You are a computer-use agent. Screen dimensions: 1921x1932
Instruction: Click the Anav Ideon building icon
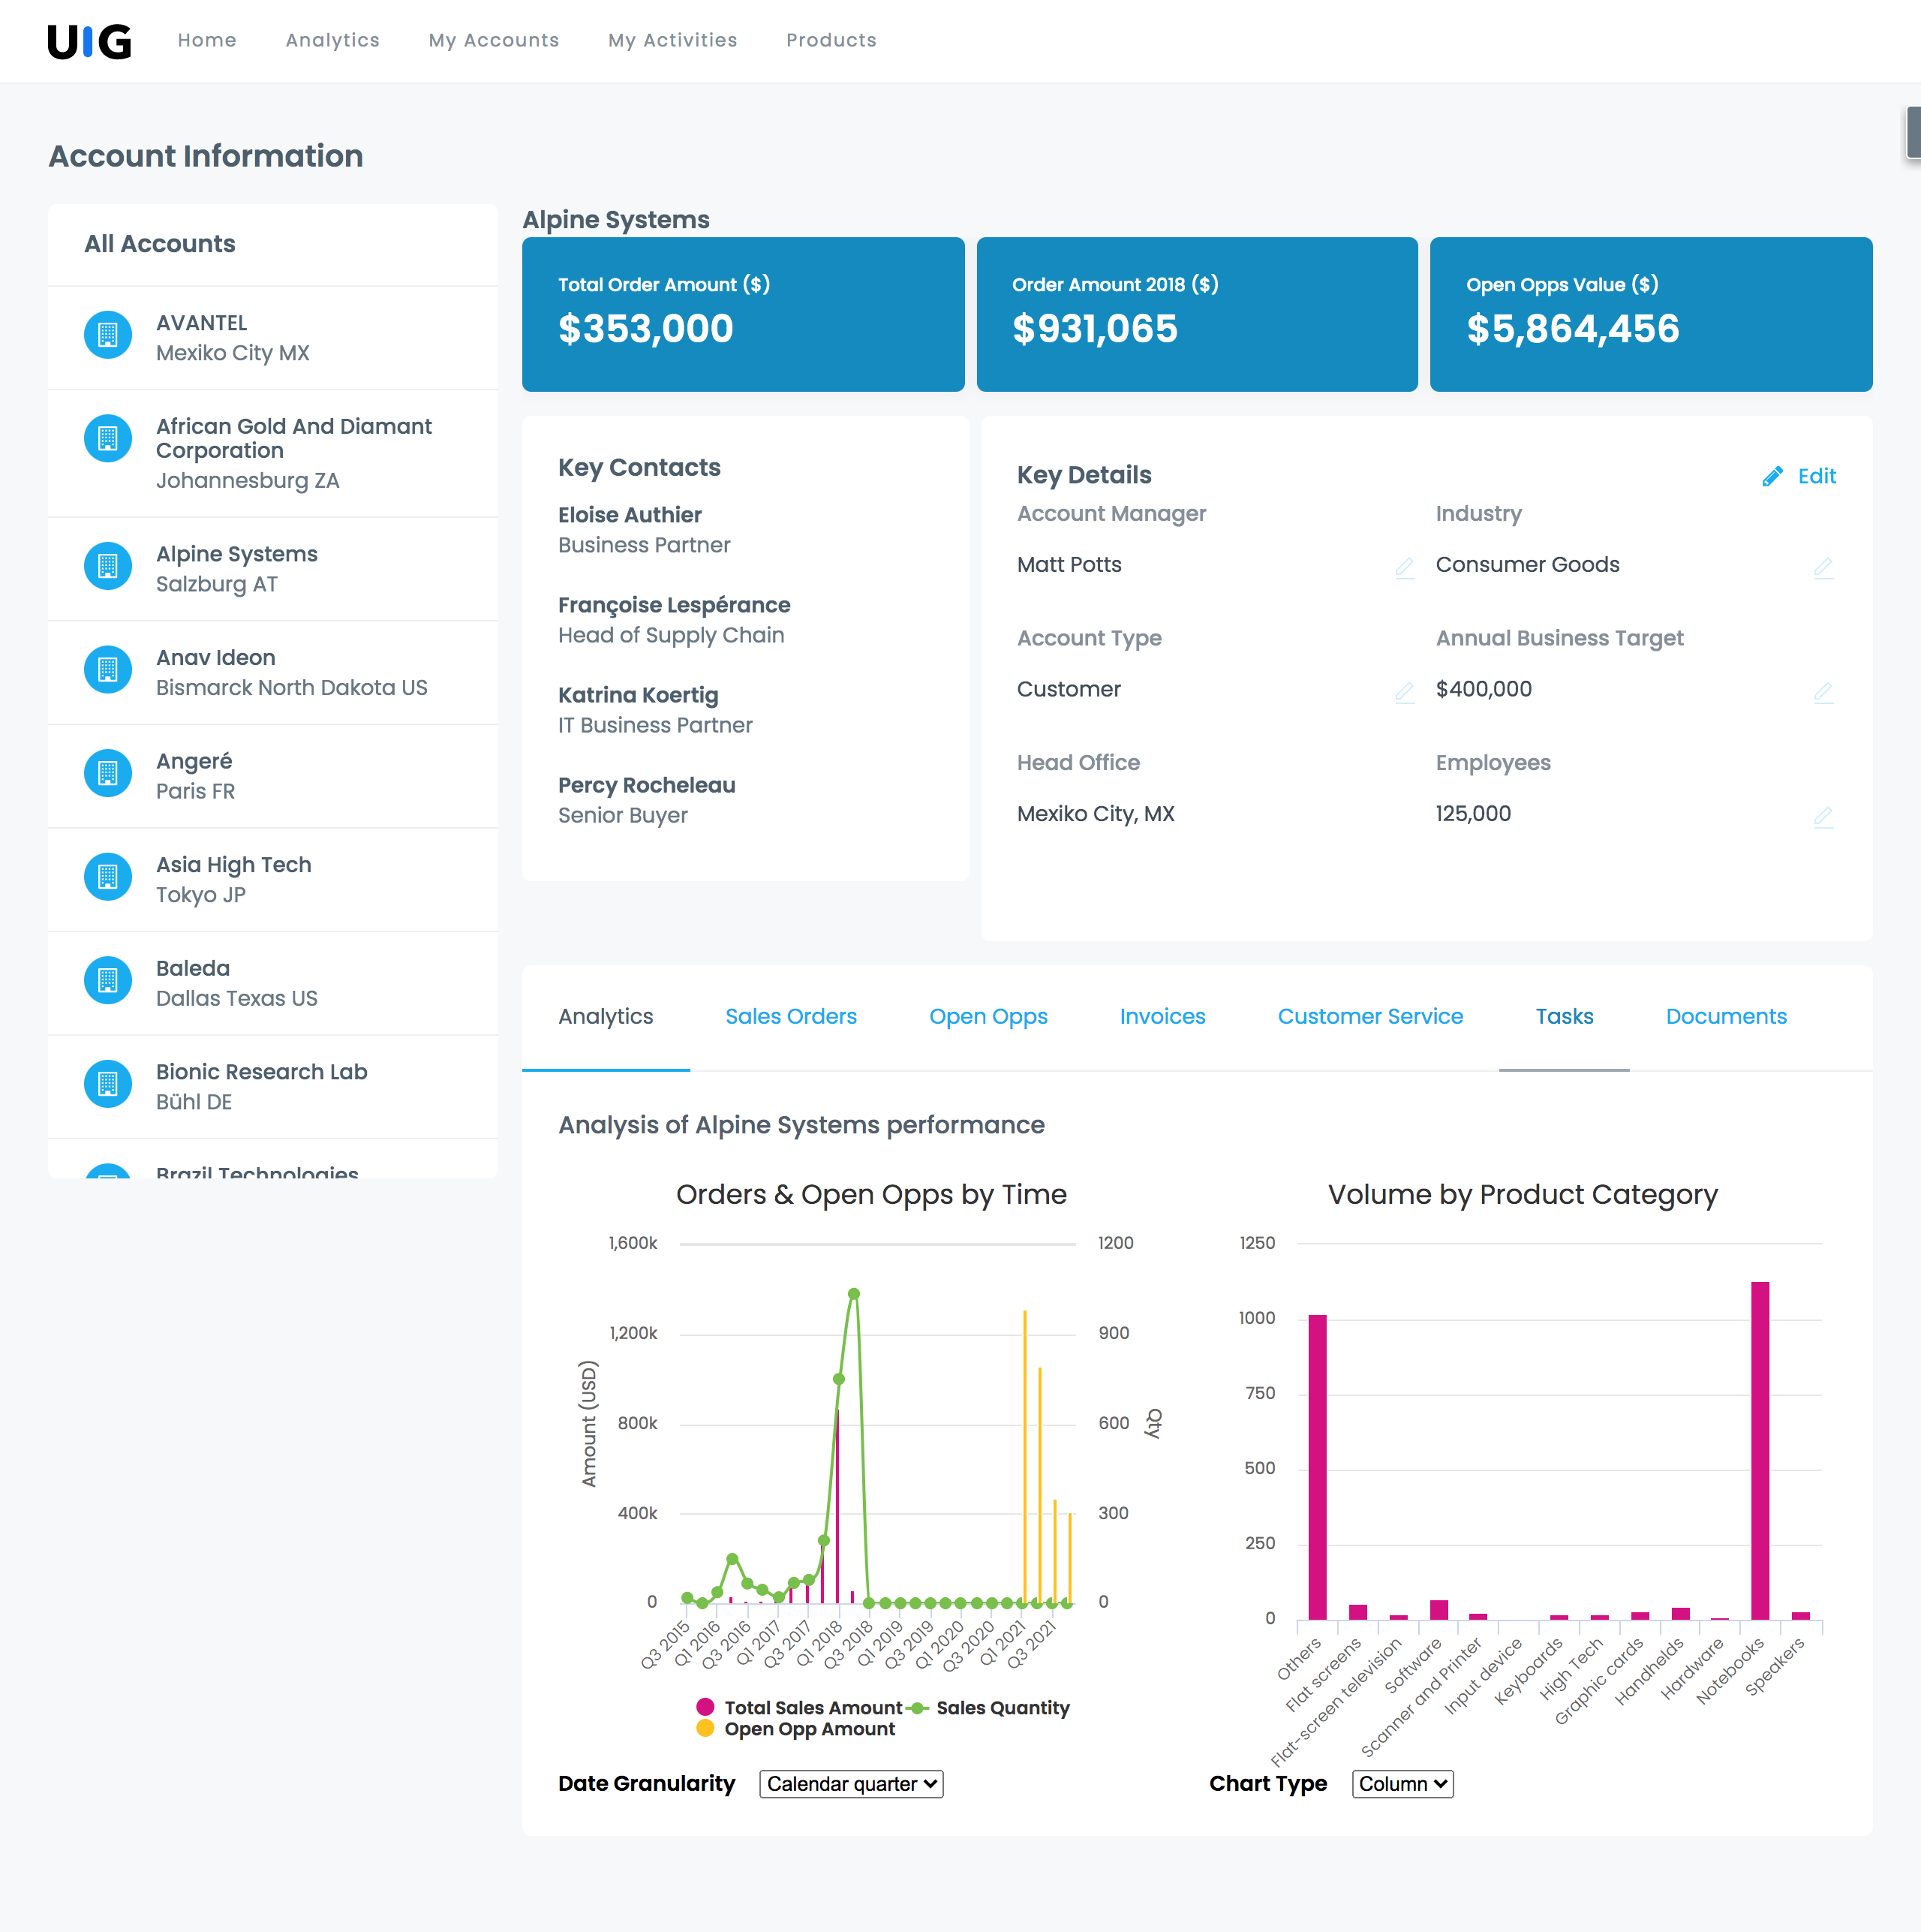(108, 669)
